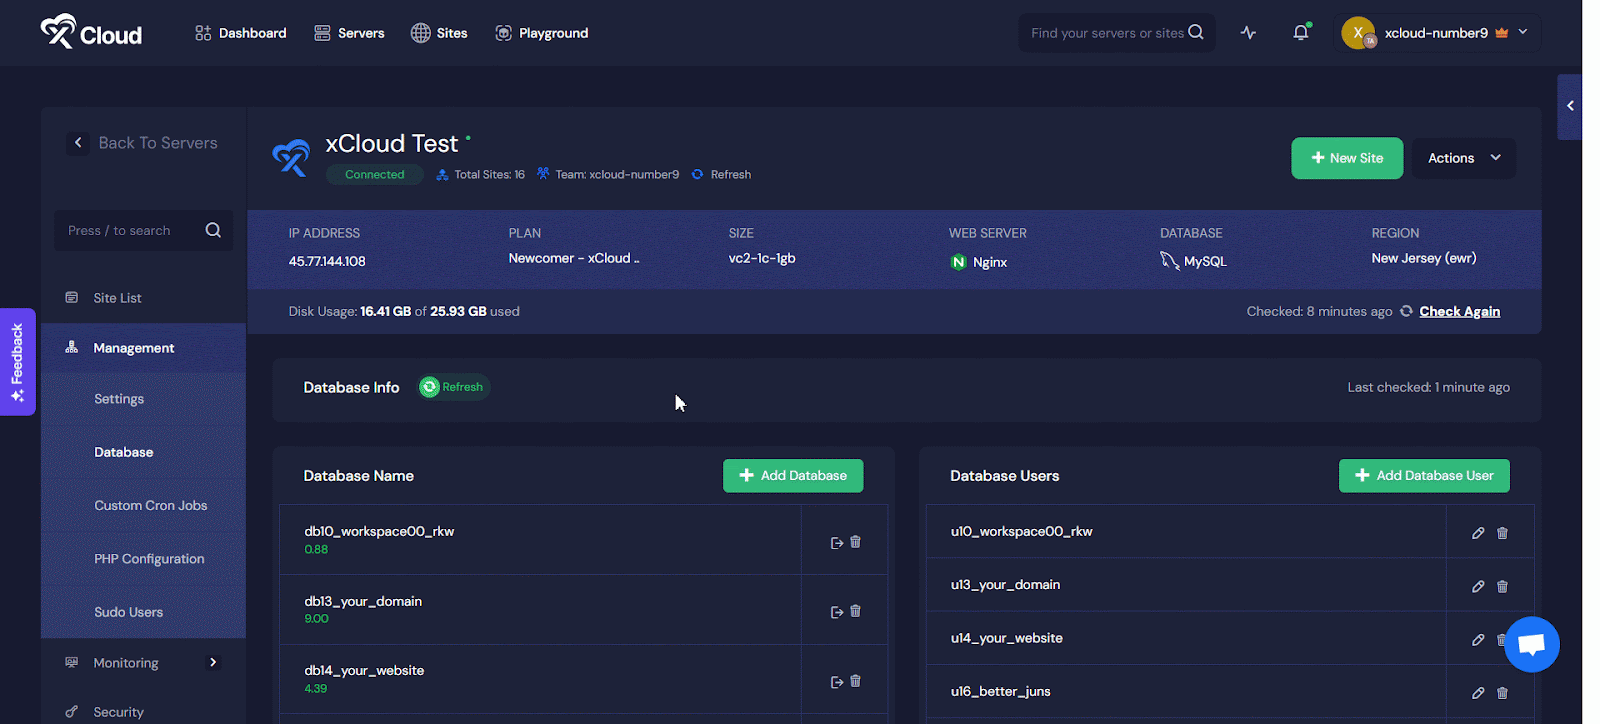The width and height of the screenshot is (1600, 724).
Task: Click Back To Servers arrow
Action: tap(78, 143)
